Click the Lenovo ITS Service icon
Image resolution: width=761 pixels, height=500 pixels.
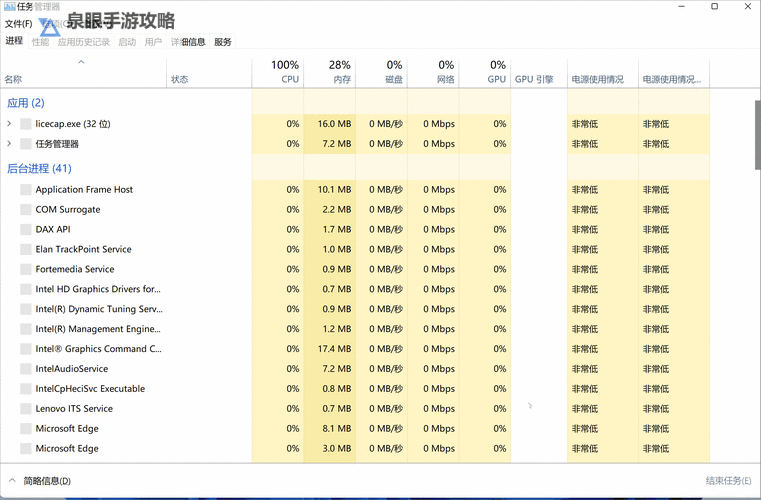click(26, 409)
